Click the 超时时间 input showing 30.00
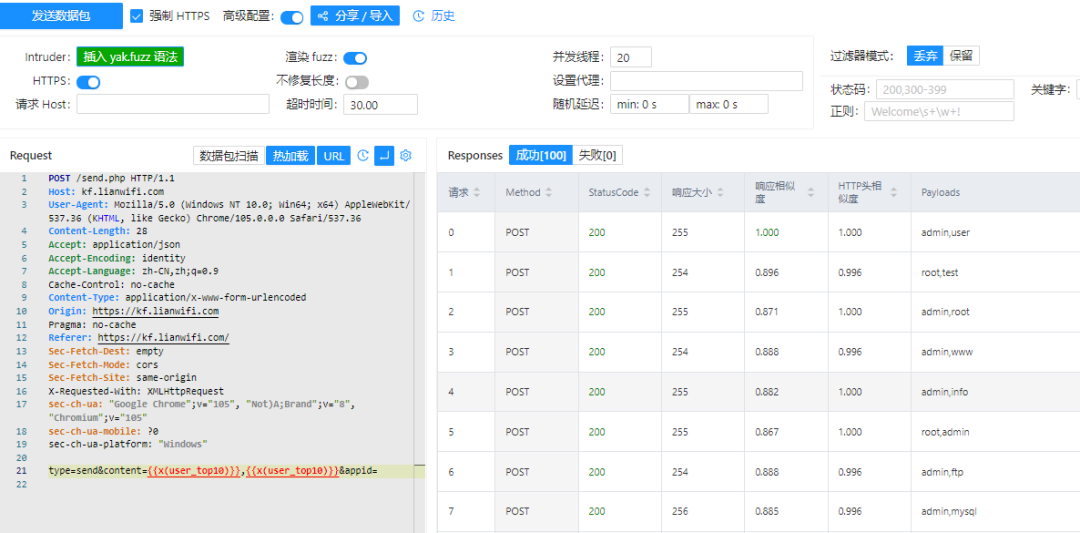The image size is (1080, 533). (x=381, y=104)
